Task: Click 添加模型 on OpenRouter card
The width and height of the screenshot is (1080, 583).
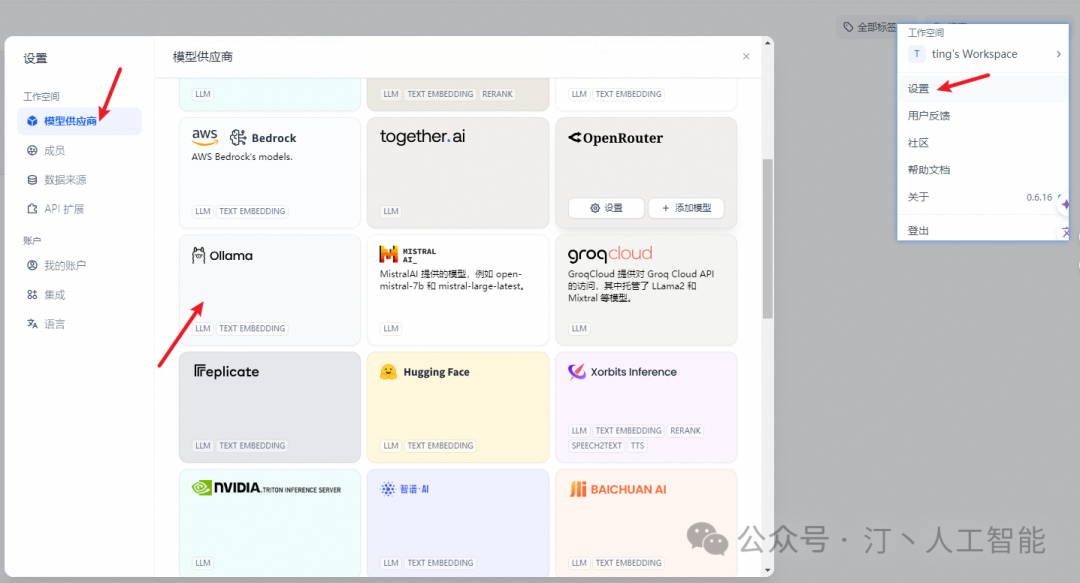Action: click(x=686, y=208)
